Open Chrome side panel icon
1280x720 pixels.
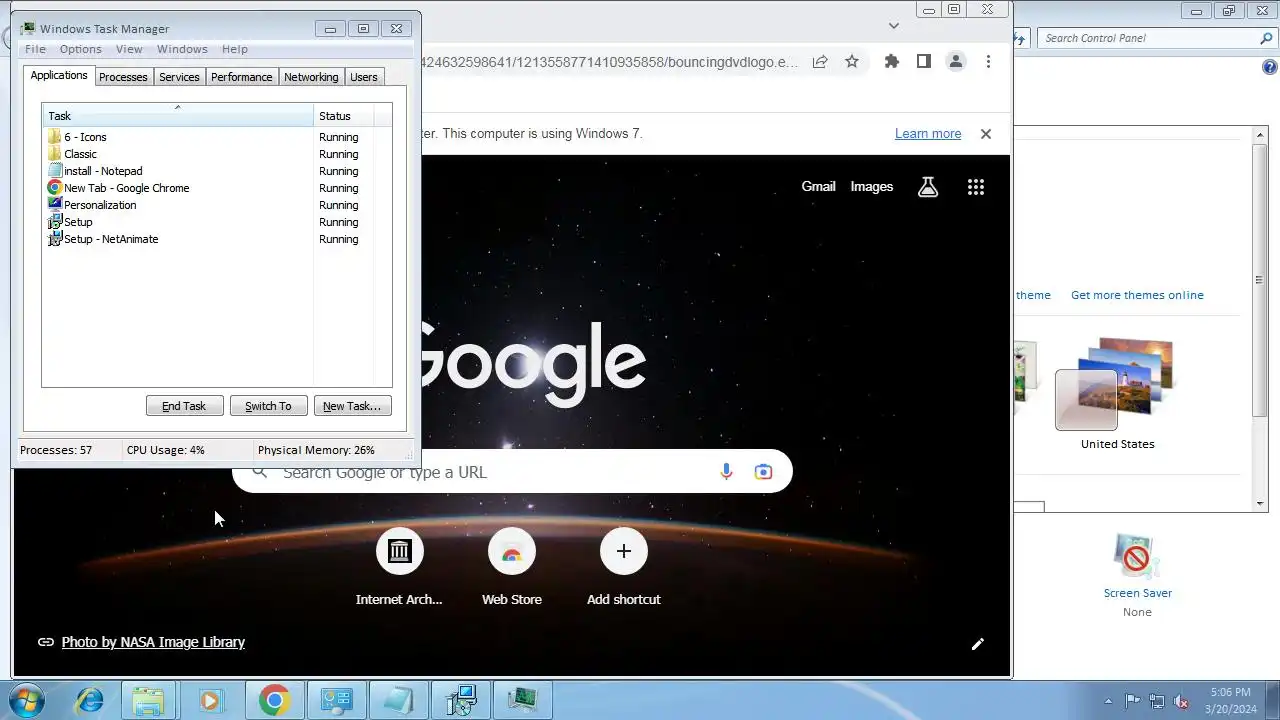[x=924, y=61]
